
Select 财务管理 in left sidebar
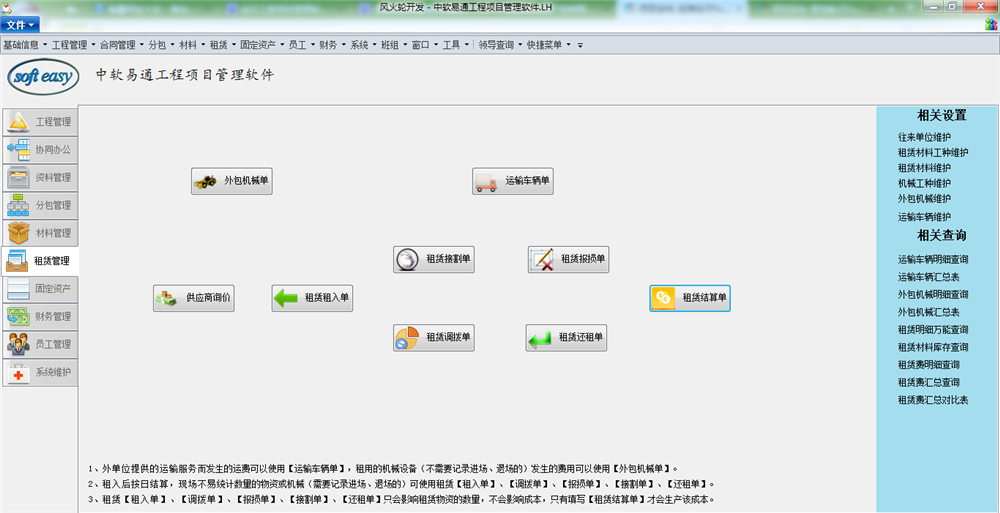(40, 316)
